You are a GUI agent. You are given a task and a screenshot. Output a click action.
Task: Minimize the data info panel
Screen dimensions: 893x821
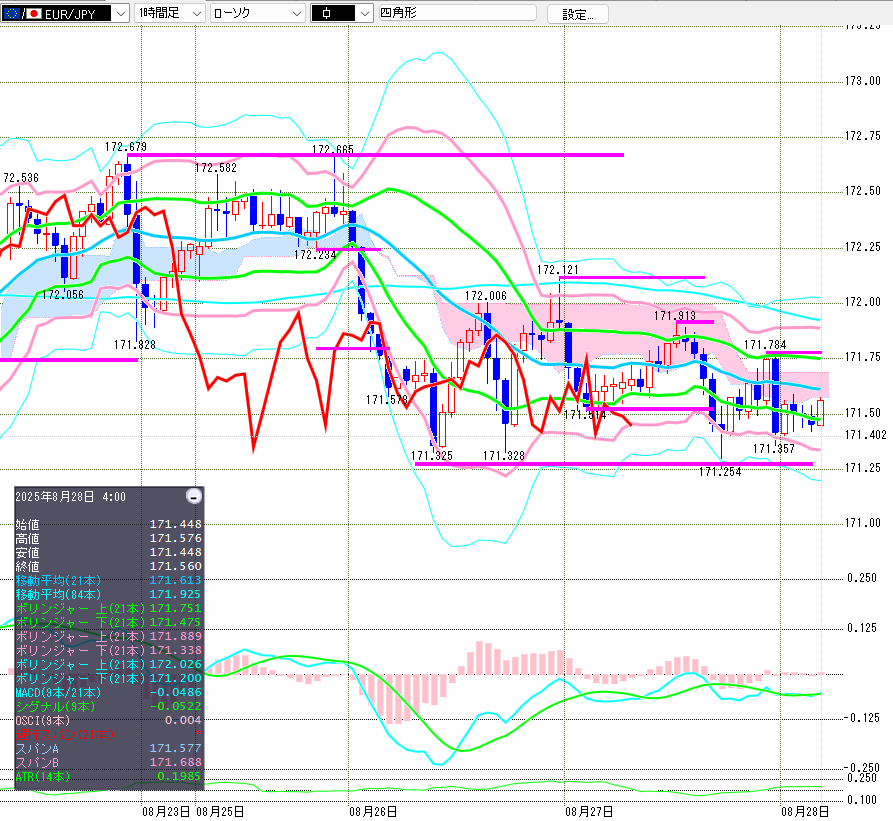(x=194, y=496)
